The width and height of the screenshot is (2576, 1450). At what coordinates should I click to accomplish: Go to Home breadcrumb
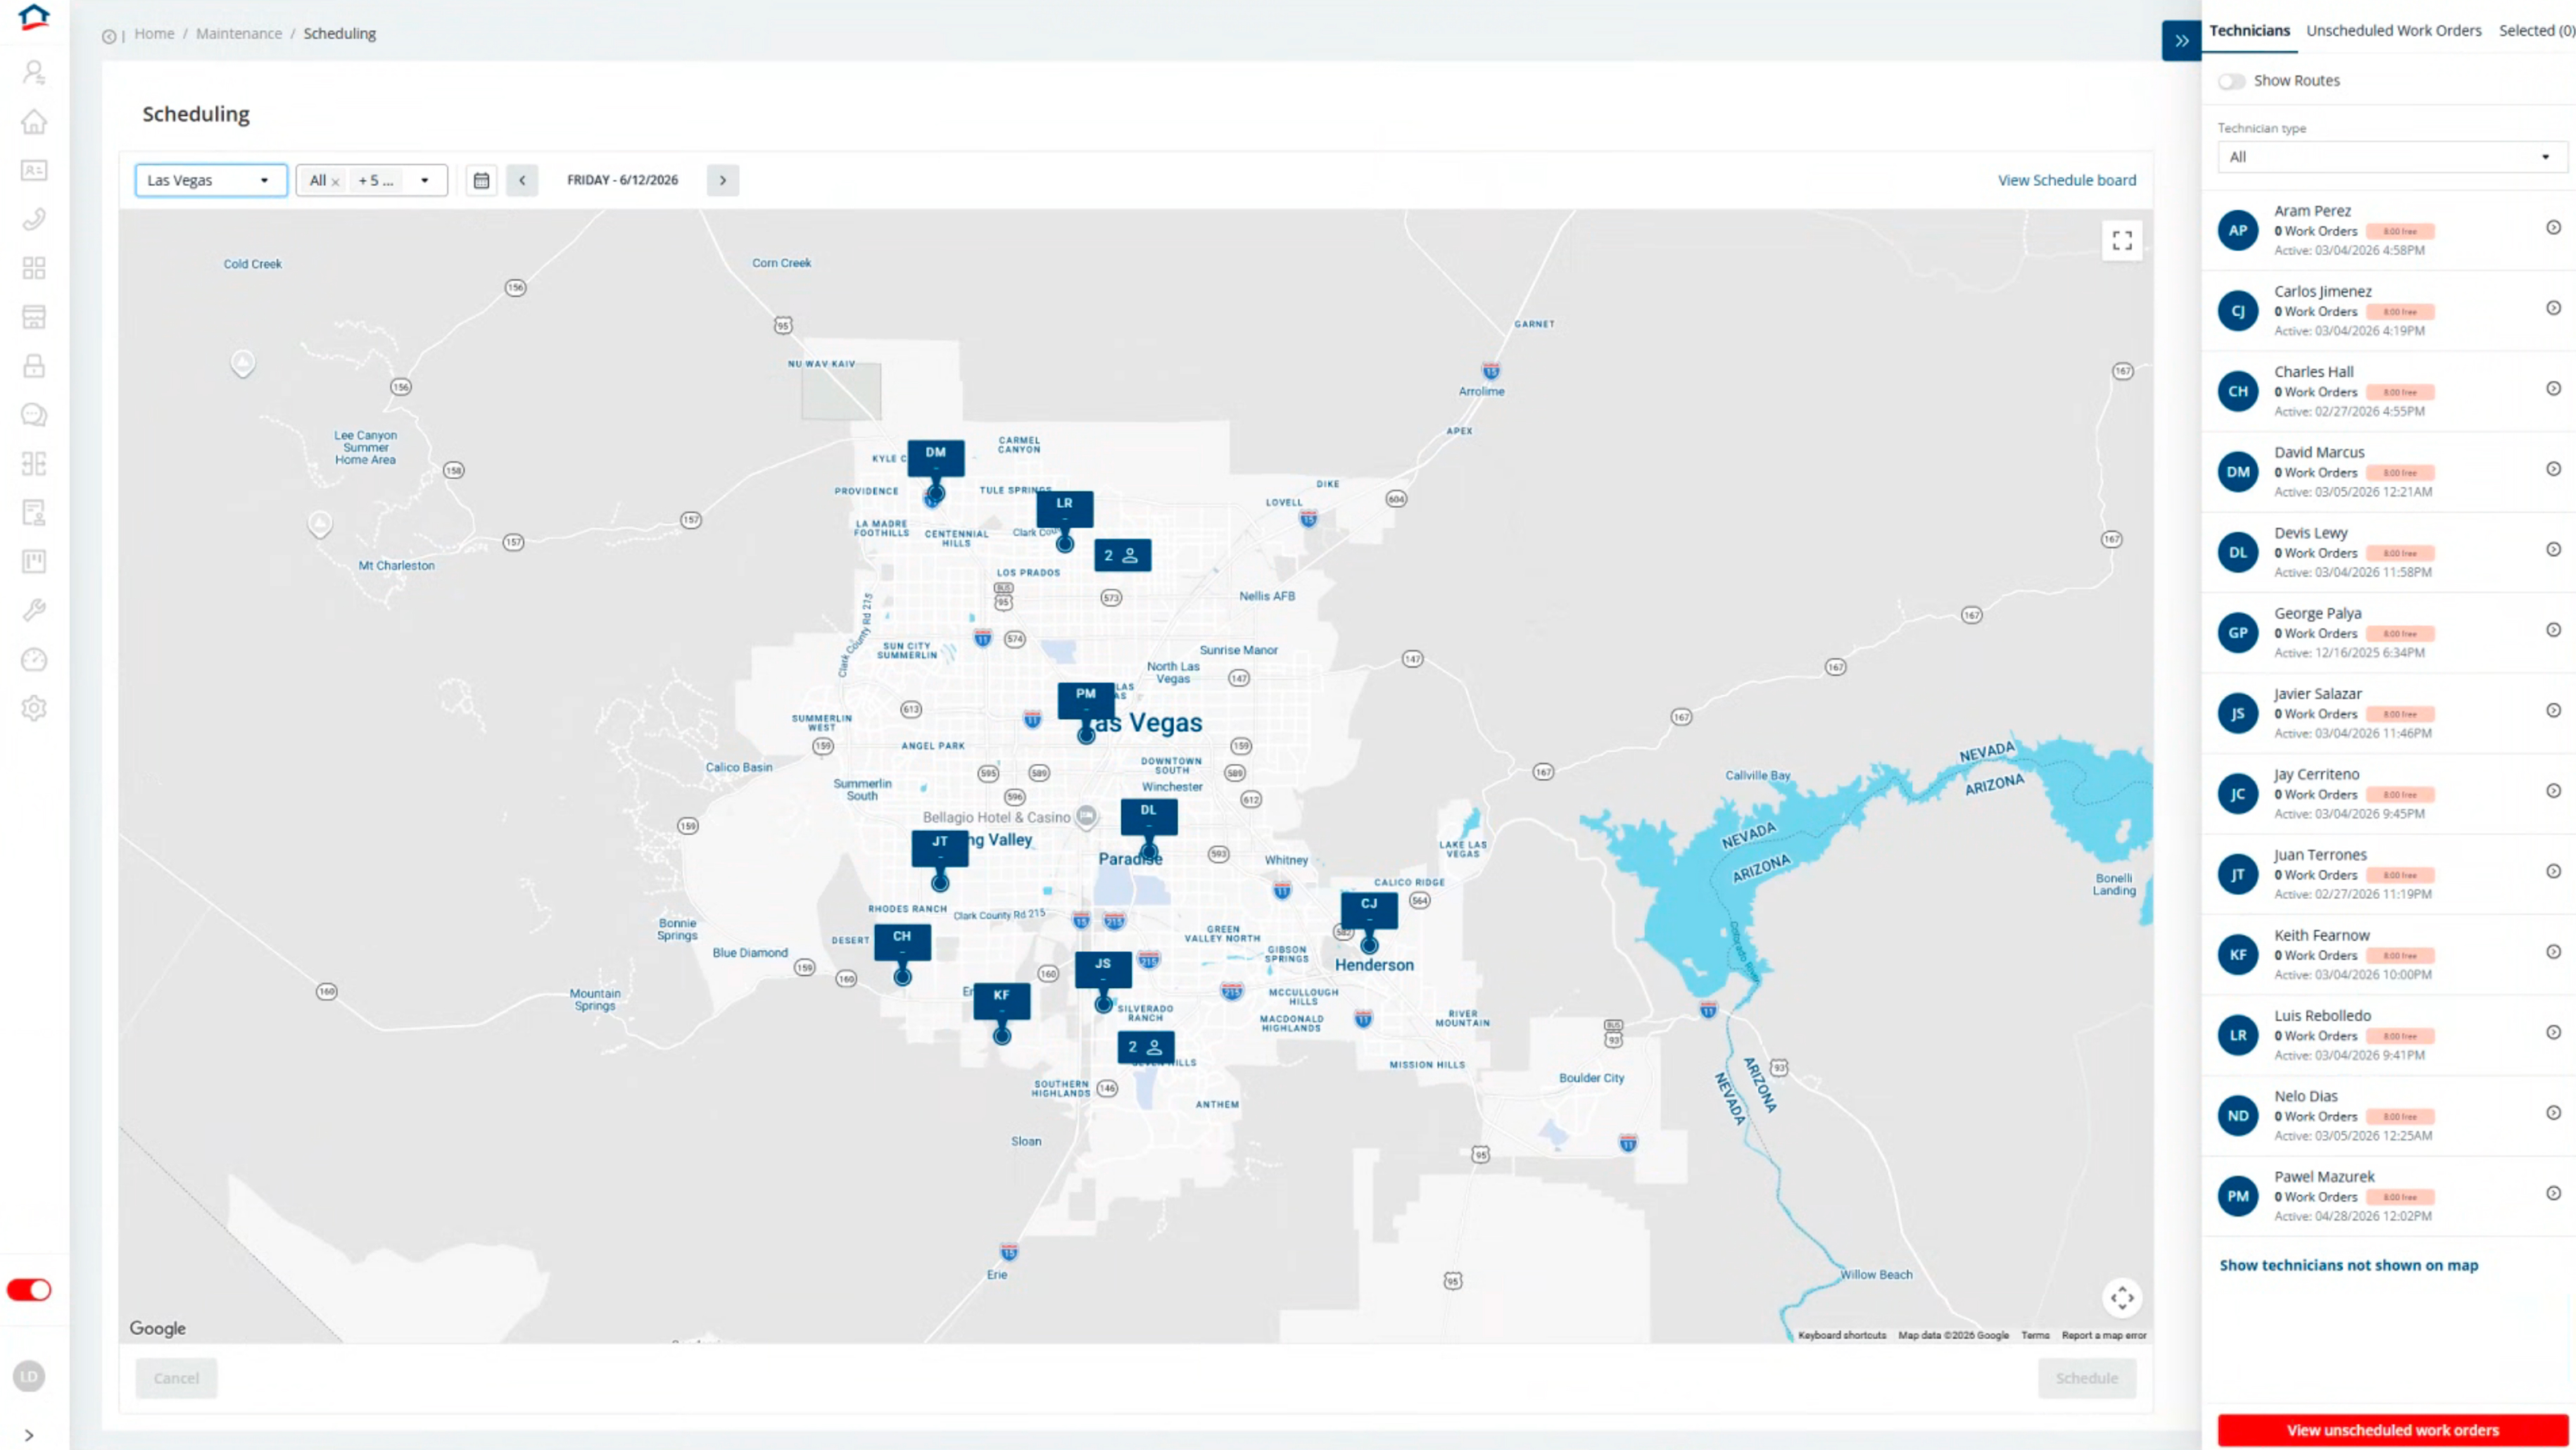[154, 34]
